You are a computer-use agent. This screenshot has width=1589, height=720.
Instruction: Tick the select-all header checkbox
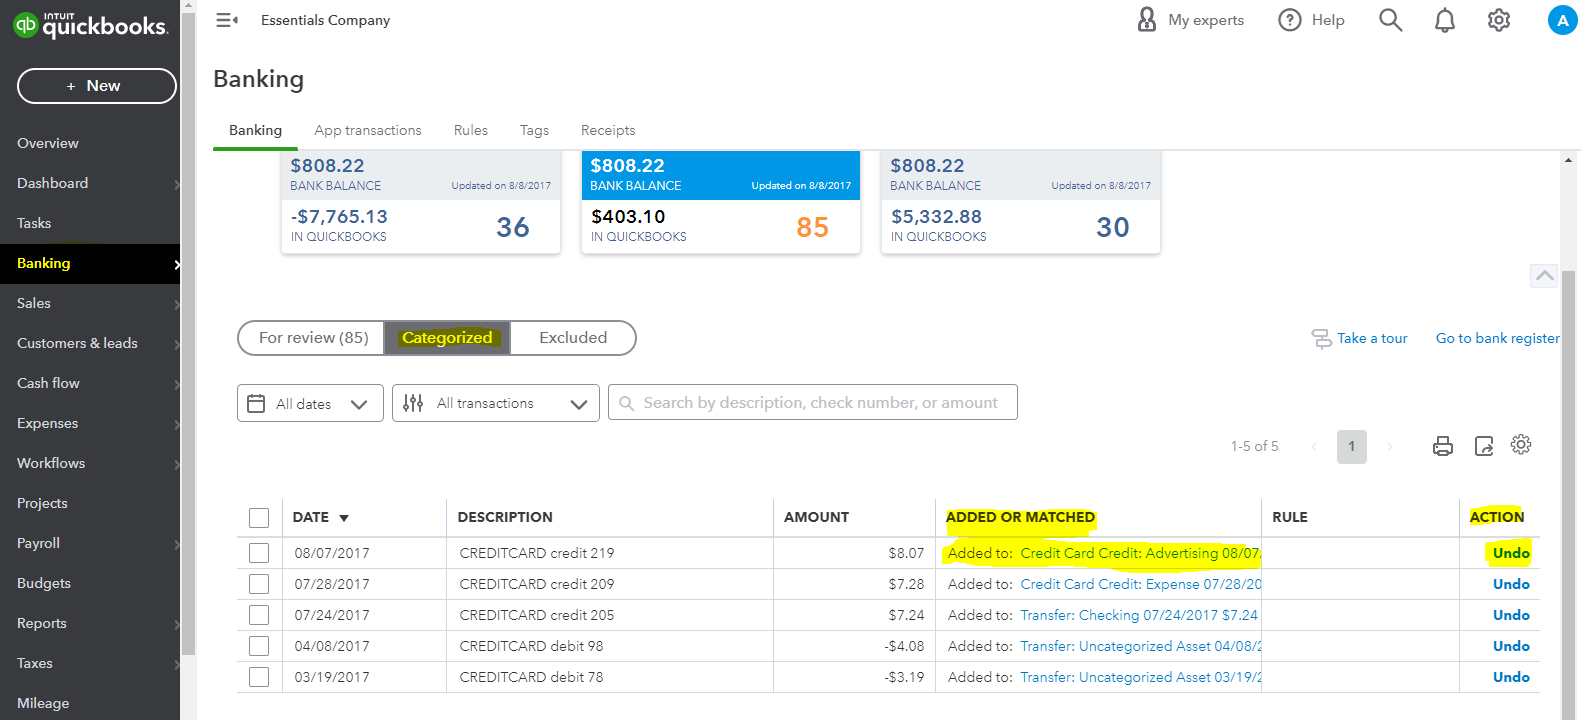[259, 518]
